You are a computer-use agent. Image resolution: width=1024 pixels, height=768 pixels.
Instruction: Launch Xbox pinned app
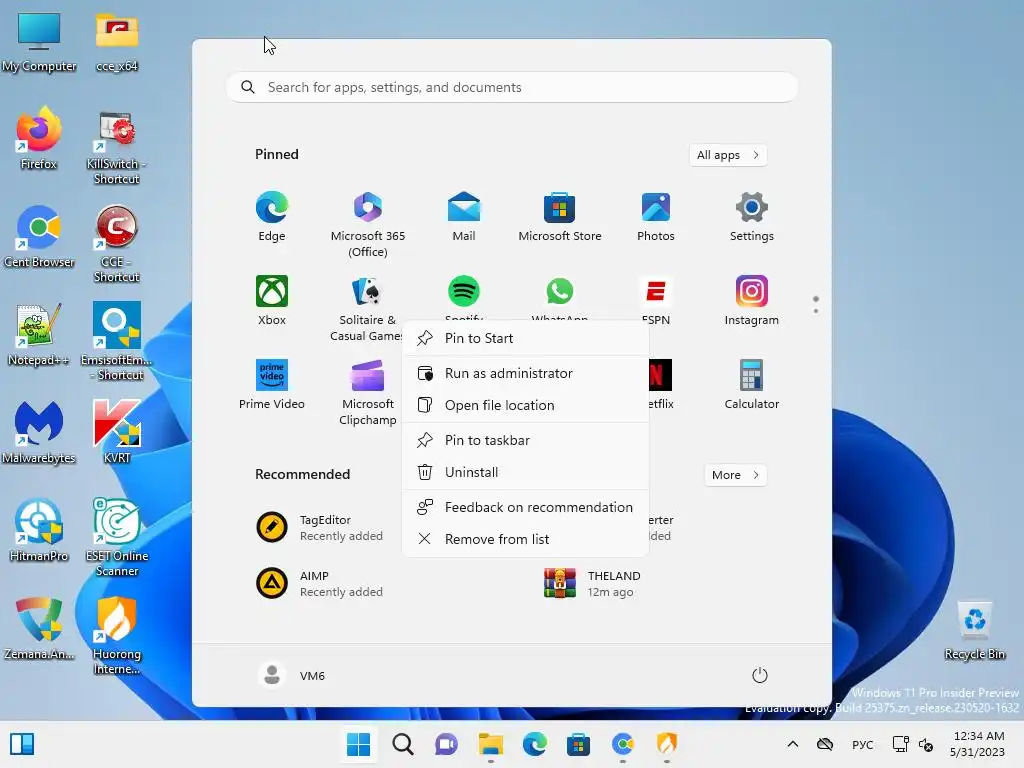coord(272,301)
